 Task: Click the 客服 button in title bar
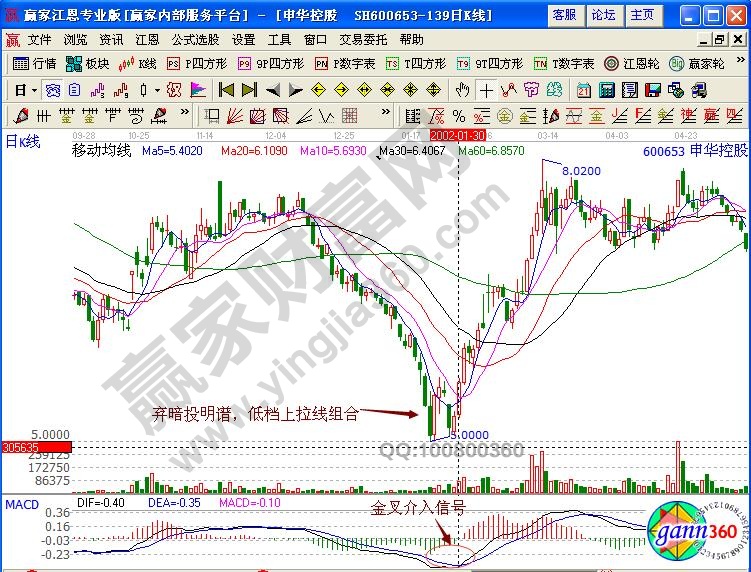pos(564,15)
